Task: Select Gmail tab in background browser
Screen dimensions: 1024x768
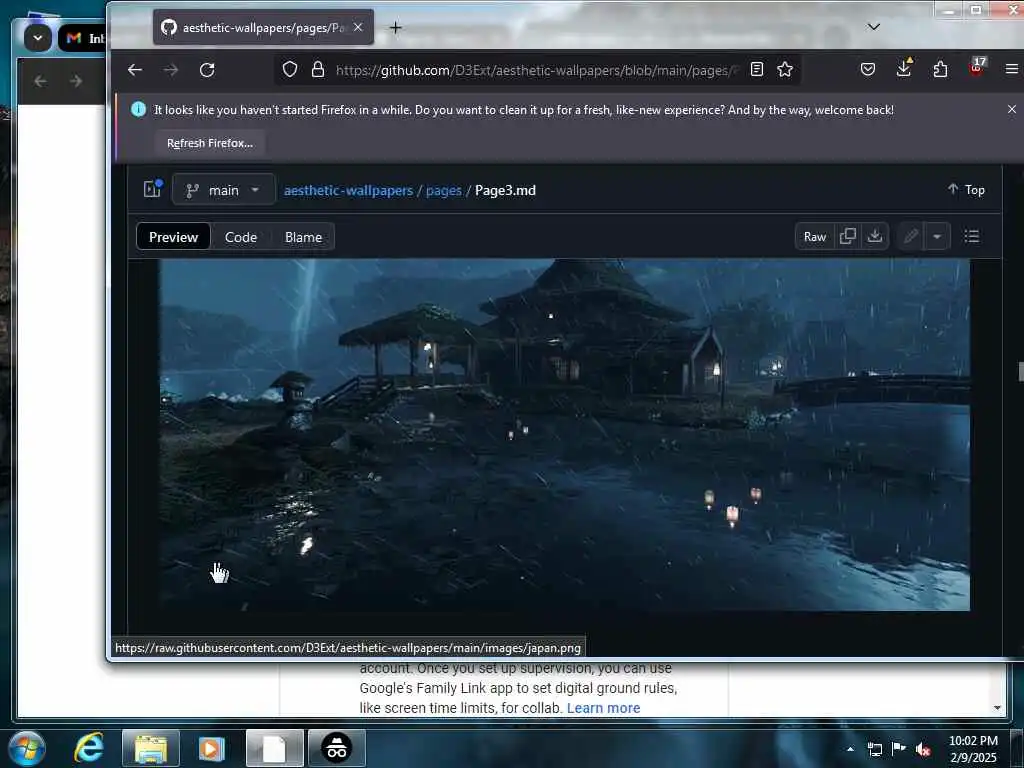Action: pyautogui.click(x=83, y=39)
